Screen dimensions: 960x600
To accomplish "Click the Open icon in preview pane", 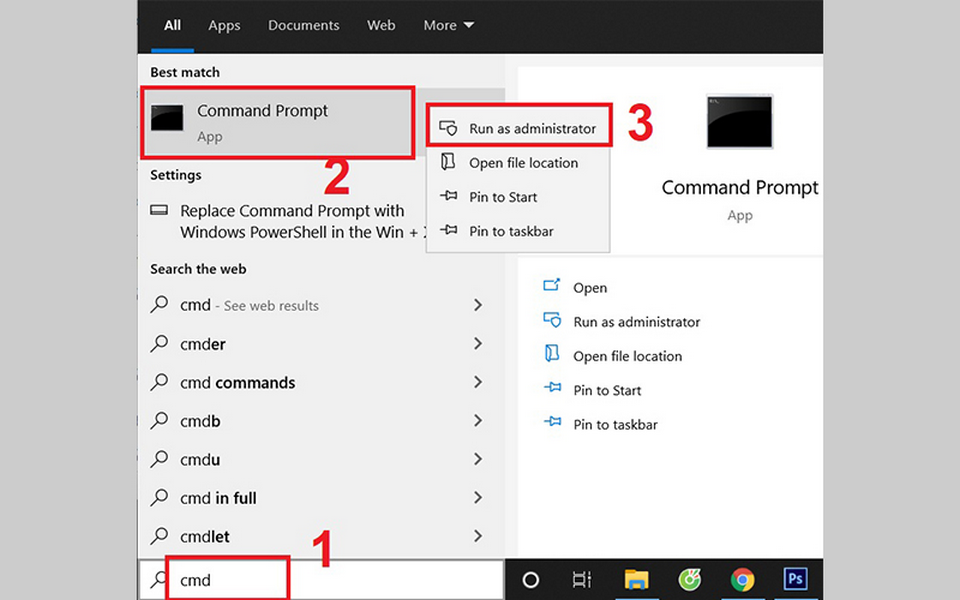I will click(x=552, y=285).
